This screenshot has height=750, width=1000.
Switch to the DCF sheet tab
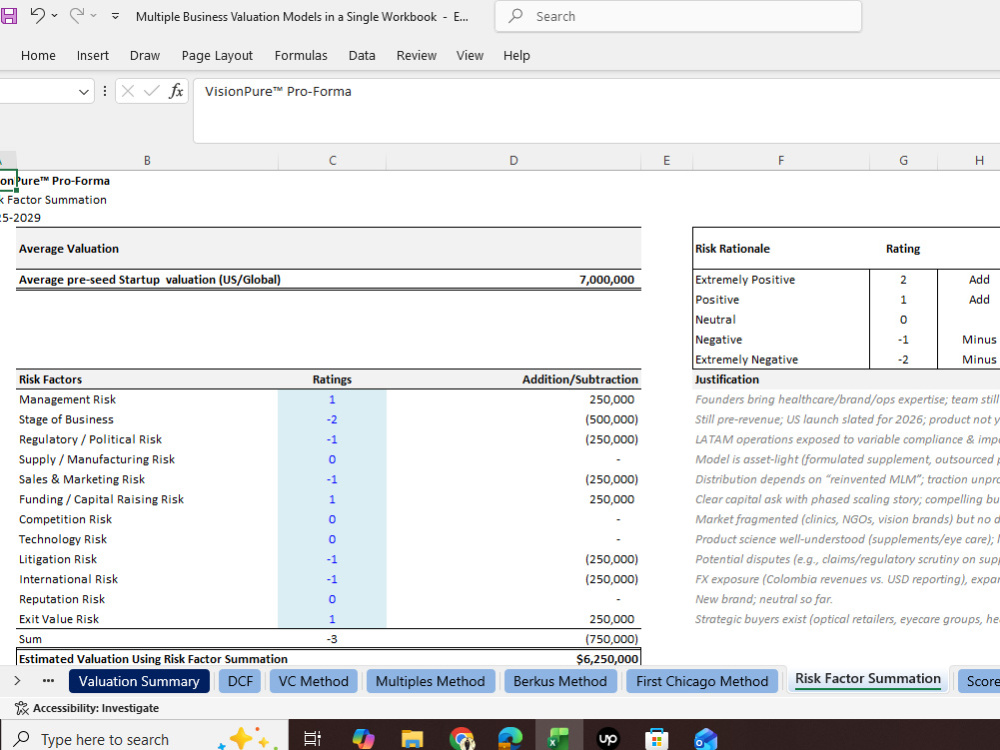(240, 681)
